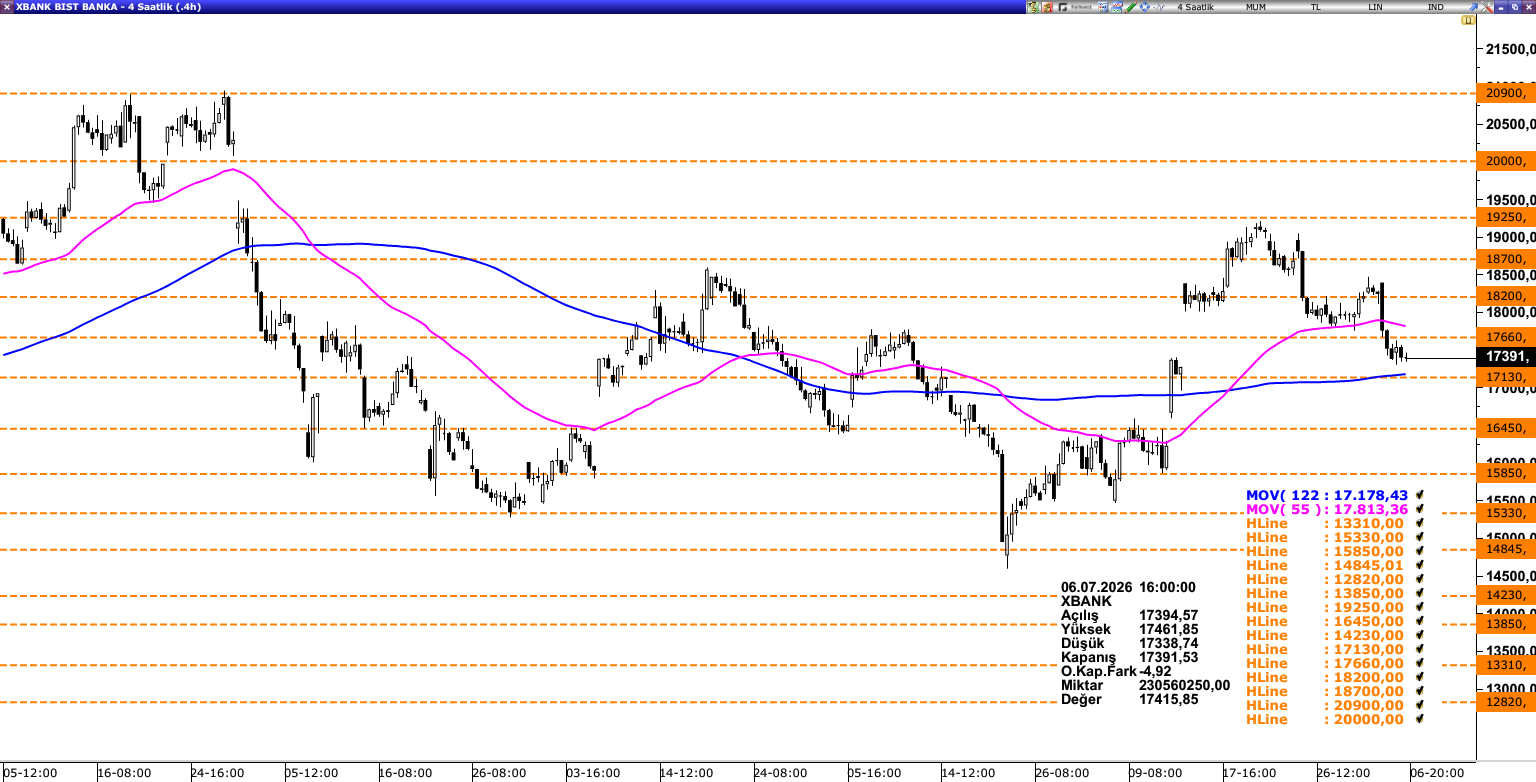Toggle checkmark for HLine 17130,00

pos(1419,649)
